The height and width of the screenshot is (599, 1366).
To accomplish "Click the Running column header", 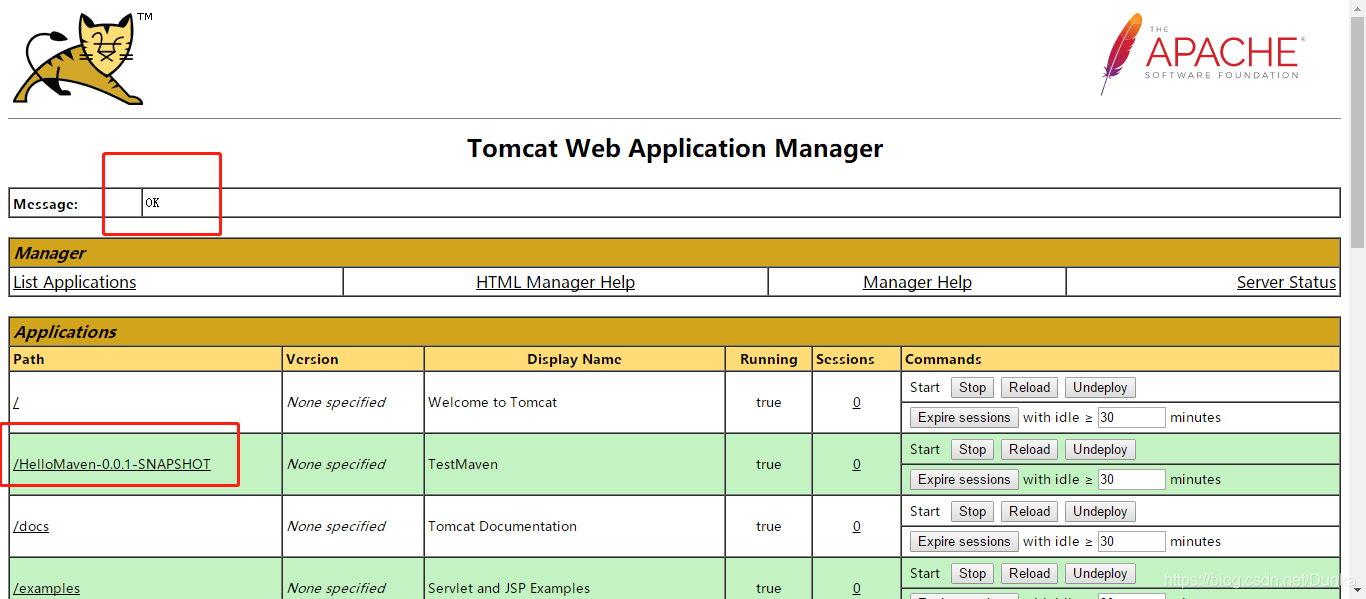I will pyautogui.click(x=768, y=359).
